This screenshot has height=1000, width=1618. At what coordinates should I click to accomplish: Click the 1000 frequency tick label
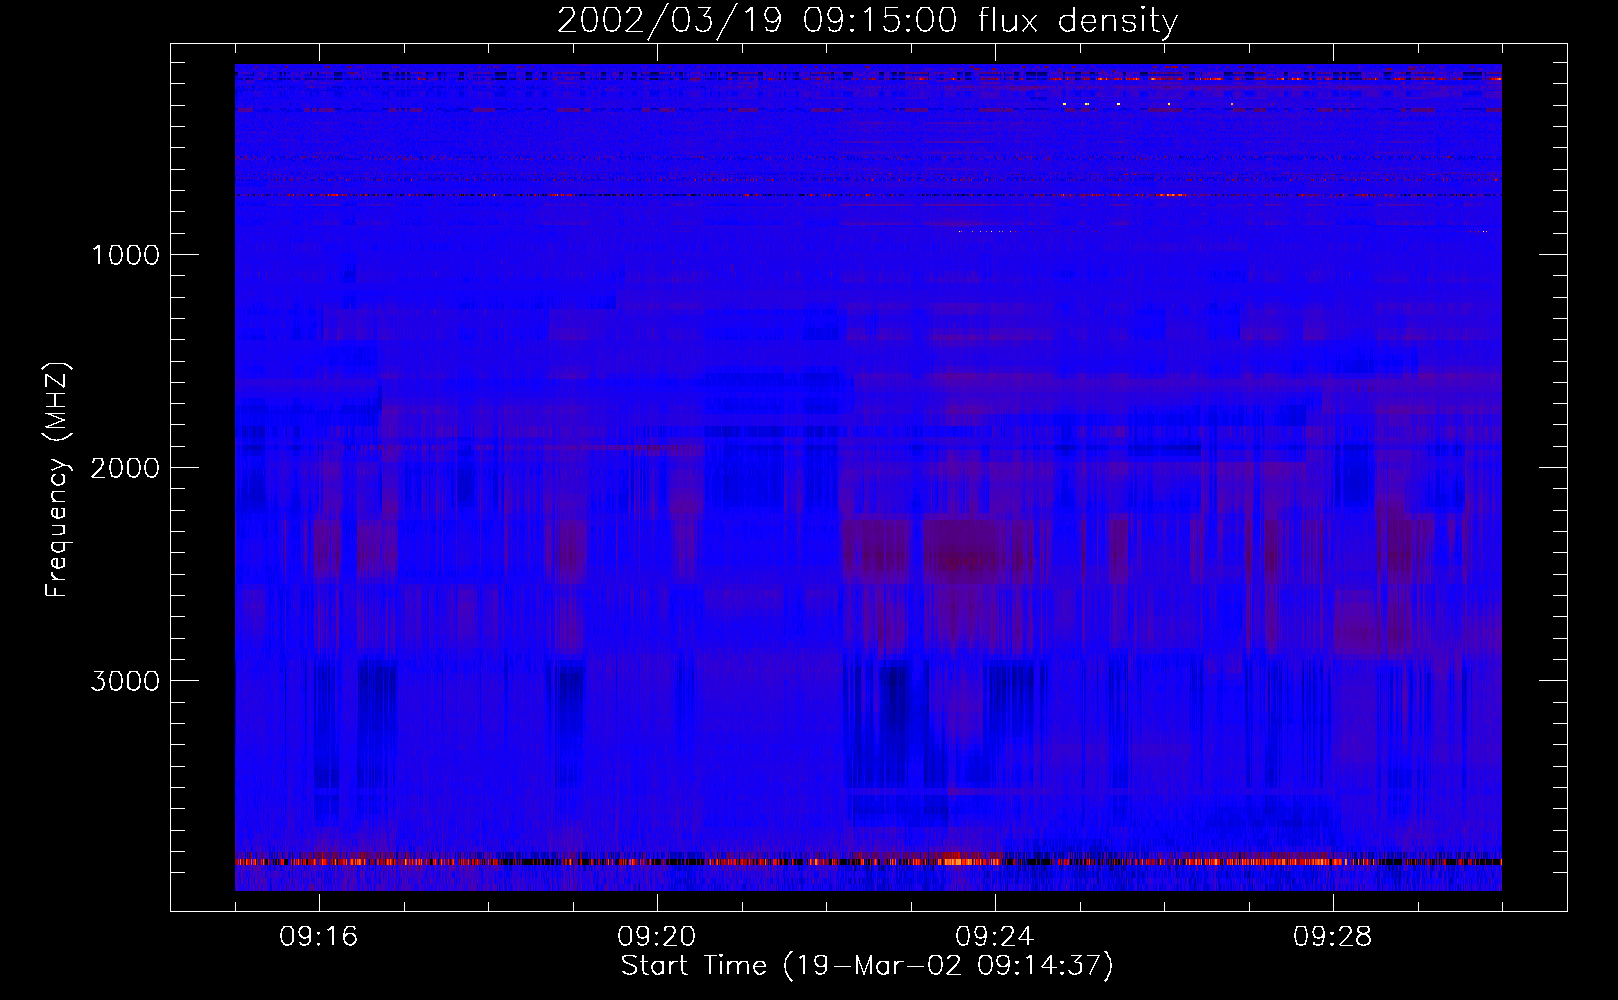(125, 255)
